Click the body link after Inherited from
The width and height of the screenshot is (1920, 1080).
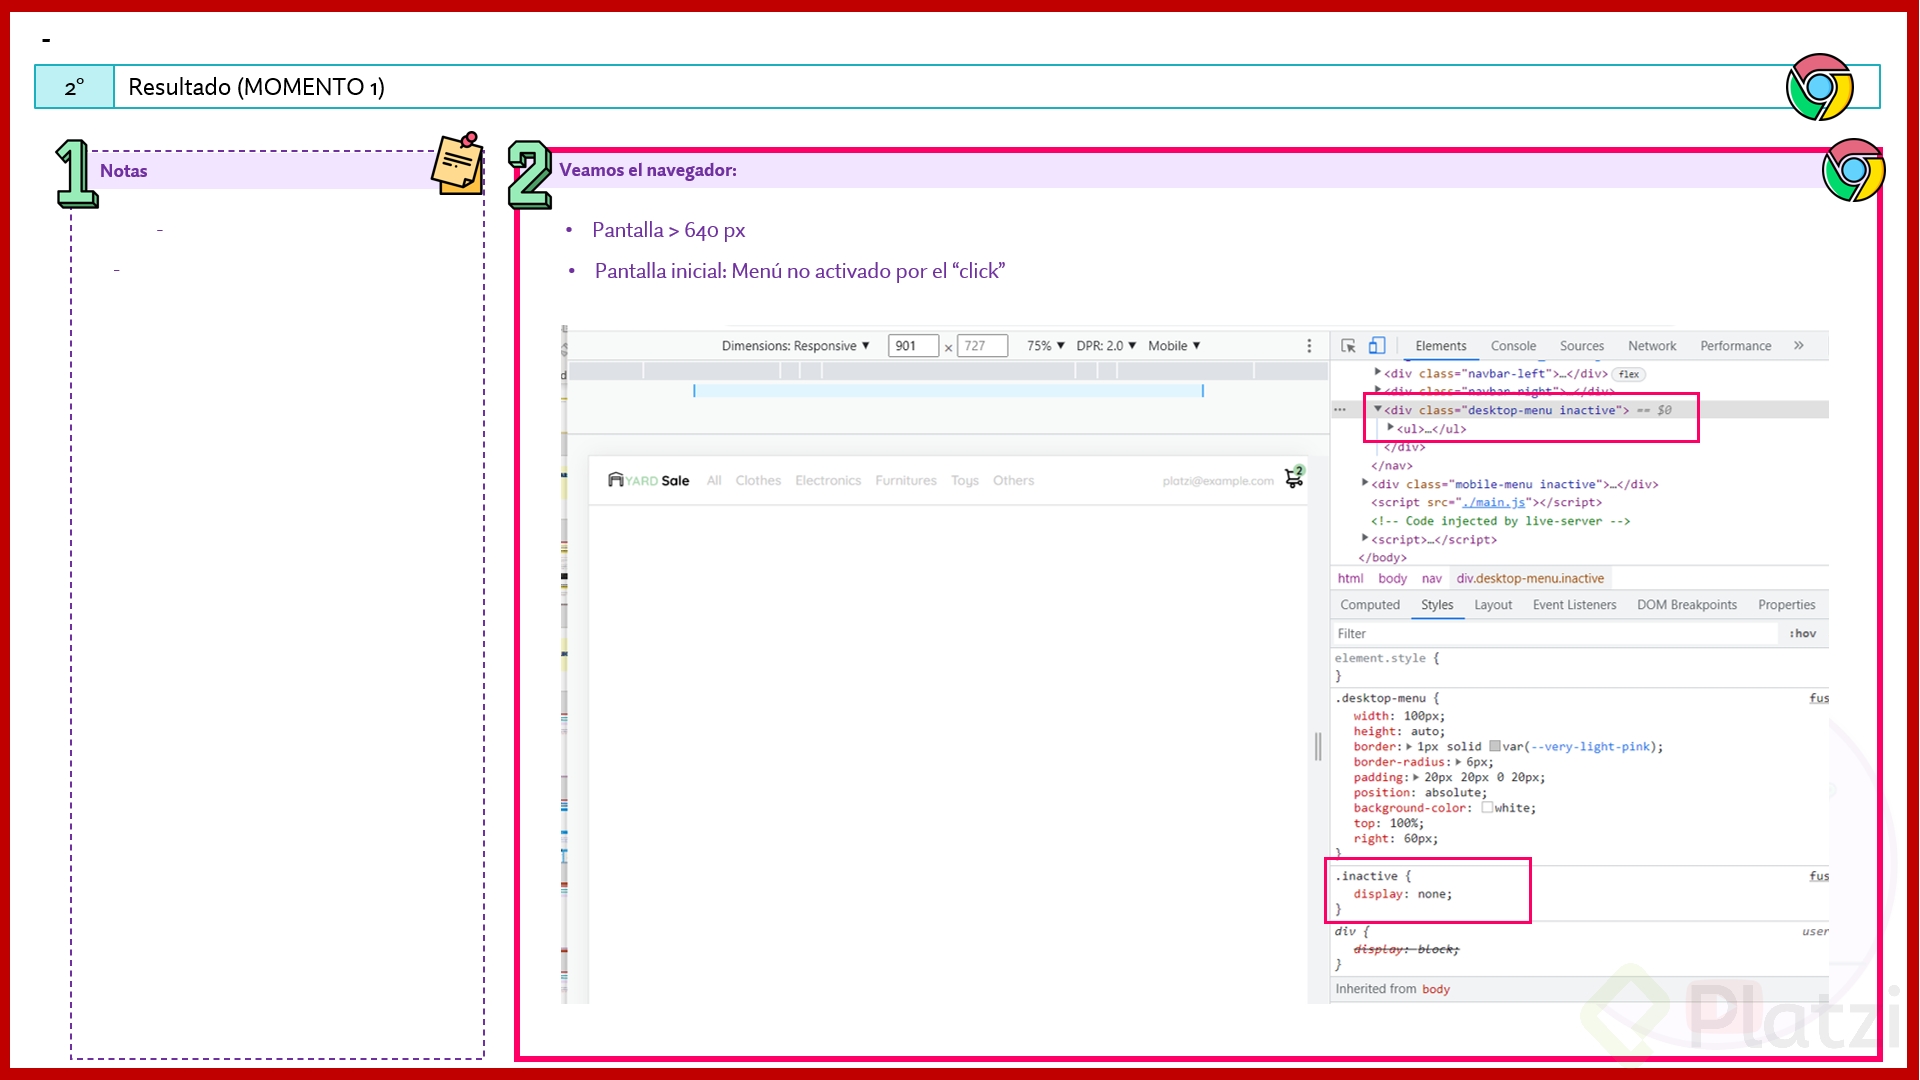coord(1436,989)
